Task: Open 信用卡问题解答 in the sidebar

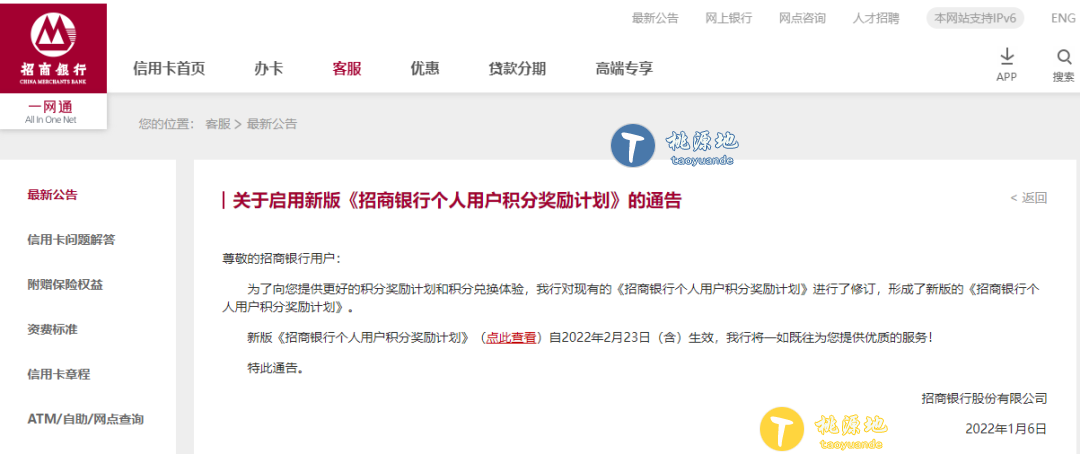Action: [x=71, y=240]
